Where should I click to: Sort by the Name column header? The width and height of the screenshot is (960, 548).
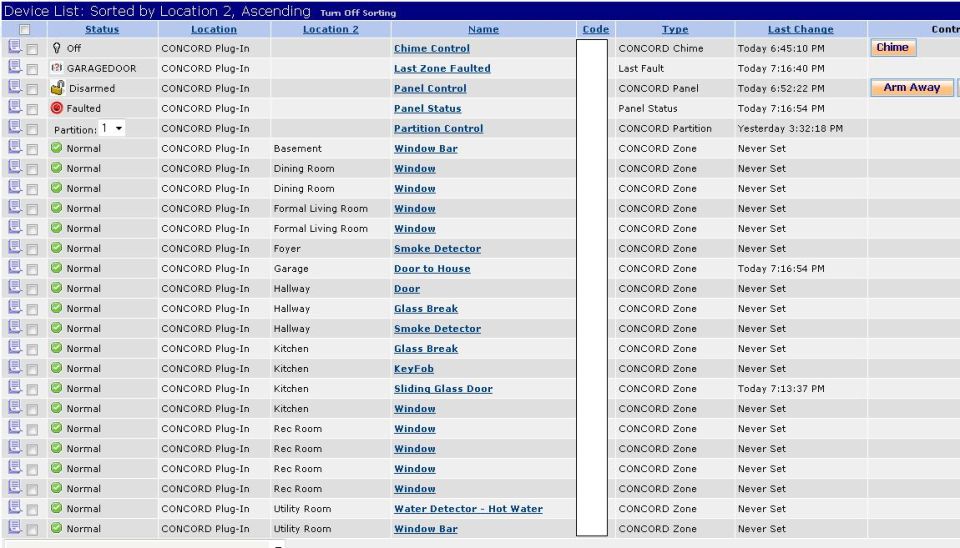(483, 29)
